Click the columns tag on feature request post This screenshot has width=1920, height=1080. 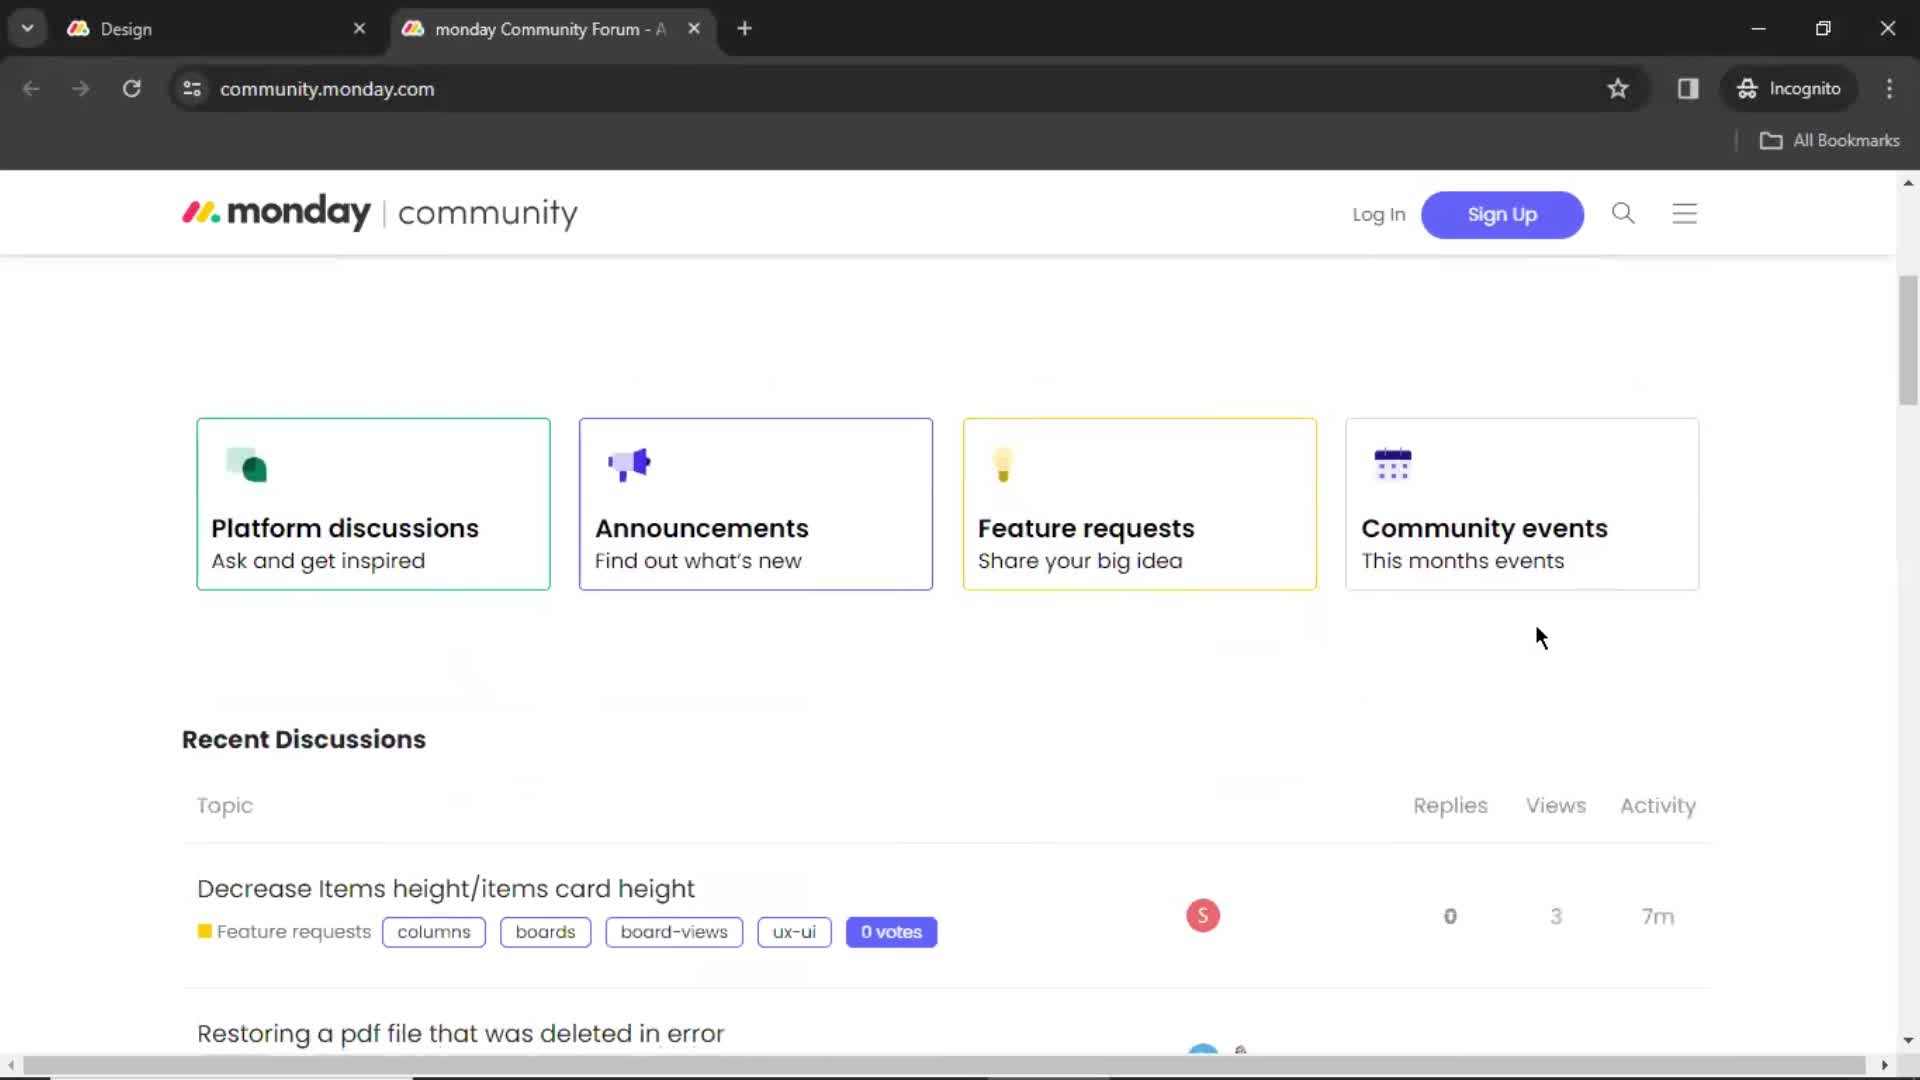tap(434, 931)
